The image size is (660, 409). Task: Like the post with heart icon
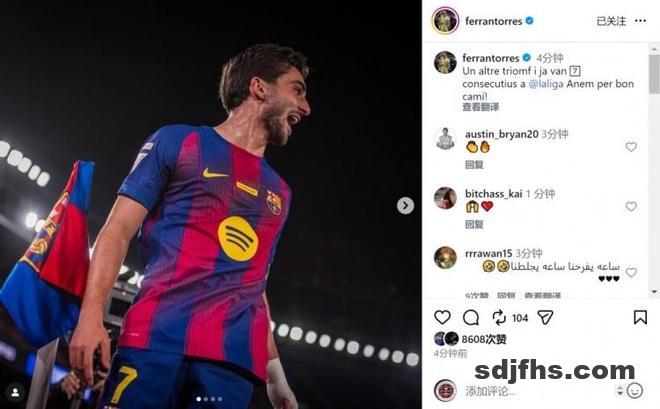point(442,317)
